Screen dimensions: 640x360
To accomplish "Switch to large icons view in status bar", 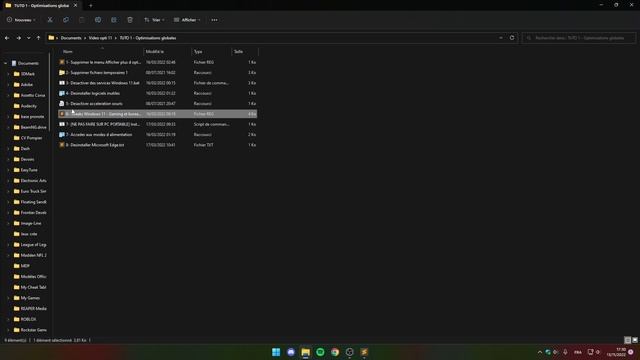I will click(635, 340).
